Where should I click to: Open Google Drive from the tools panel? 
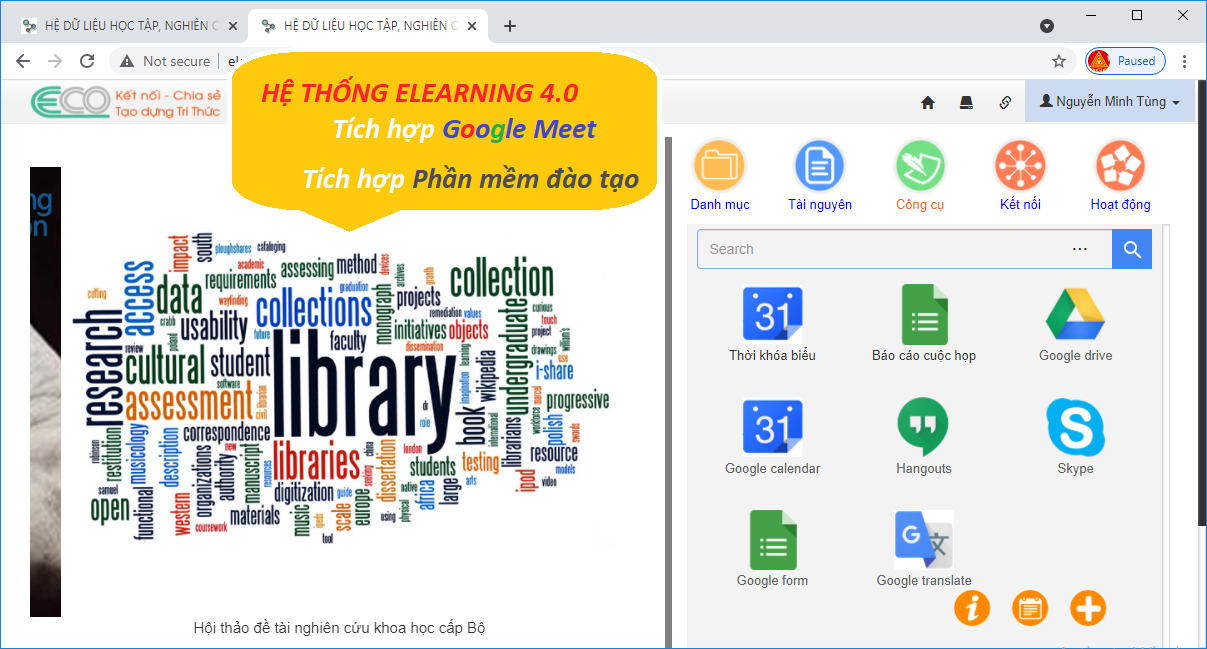coord(1074,313)
